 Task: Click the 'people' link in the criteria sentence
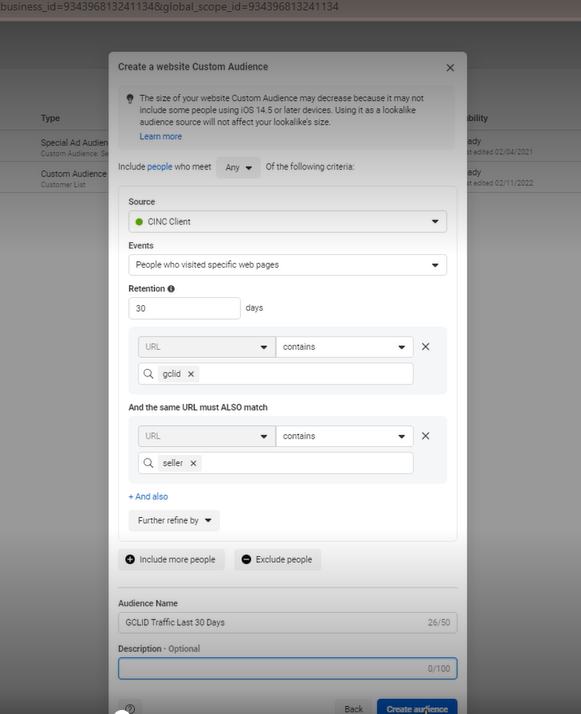tap(159, 167)
